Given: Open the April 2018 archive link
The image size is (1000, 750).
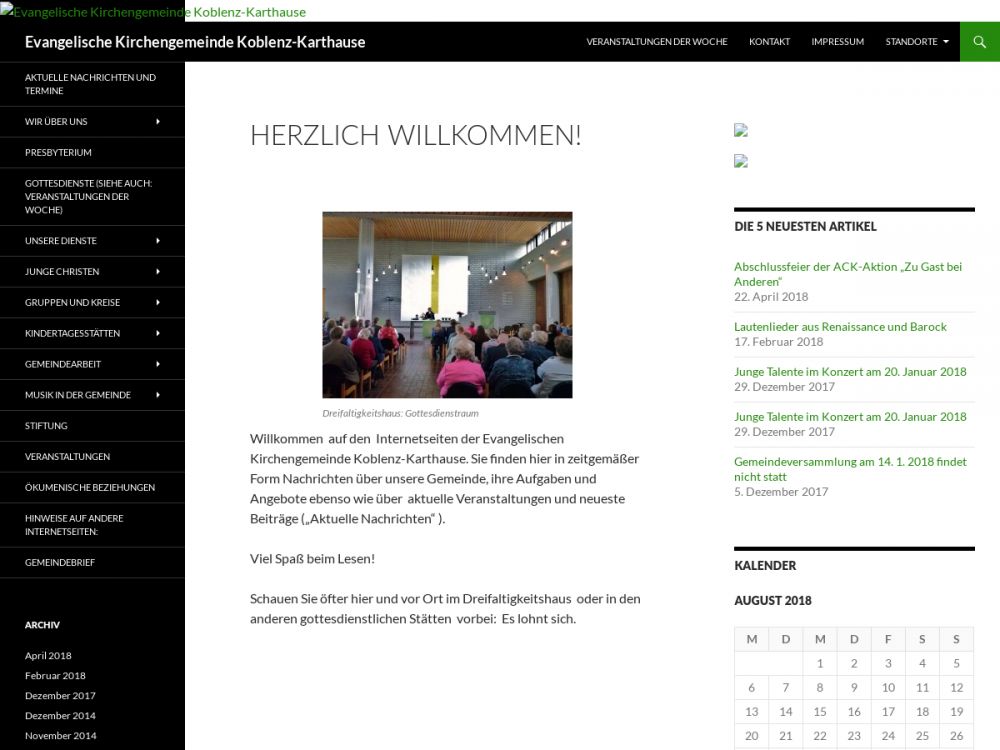Looking at the screenshot, I should [x=48, y=656].
